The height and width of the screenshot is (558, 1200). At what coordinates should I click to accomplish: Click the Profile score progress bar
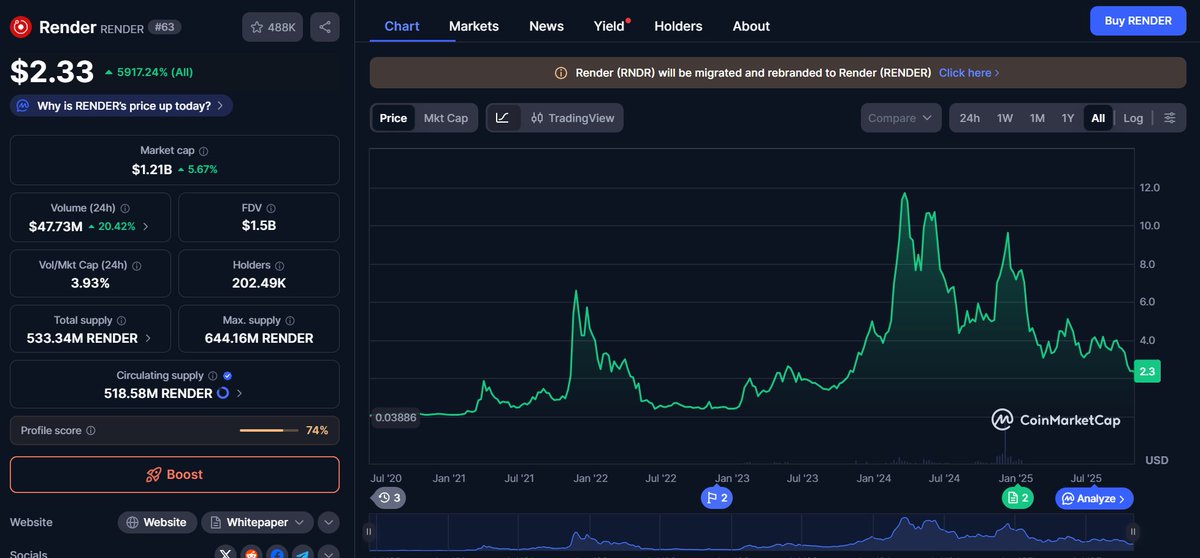tap(268, 430)
